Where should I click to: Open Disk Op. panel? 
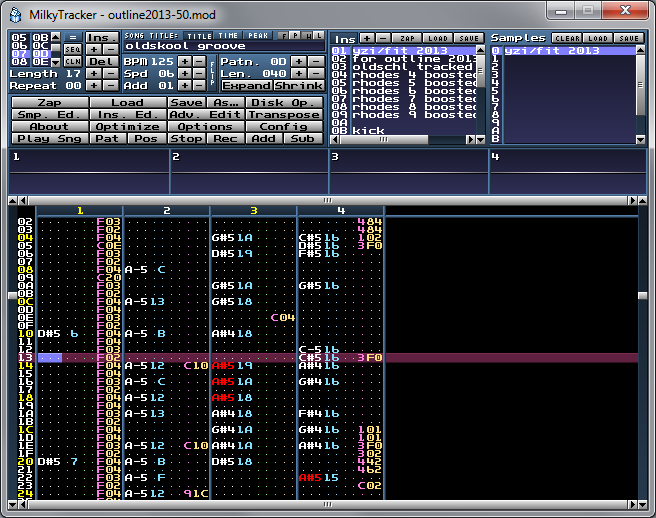click(284, 103)
